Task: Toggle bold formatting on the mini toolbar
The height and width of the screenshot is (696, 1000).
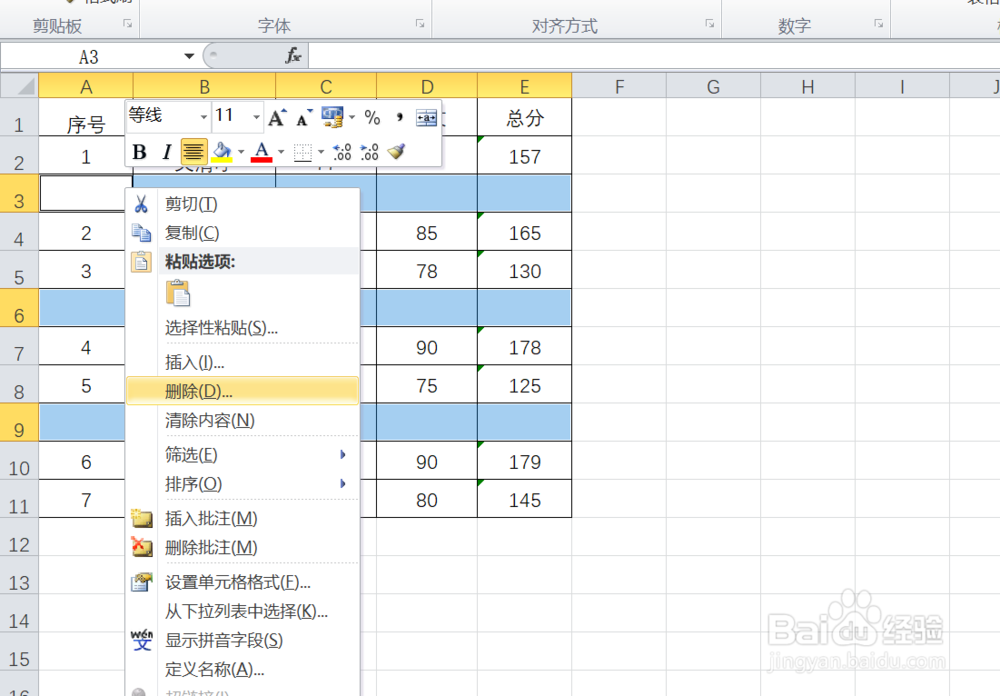Action: 138,151
